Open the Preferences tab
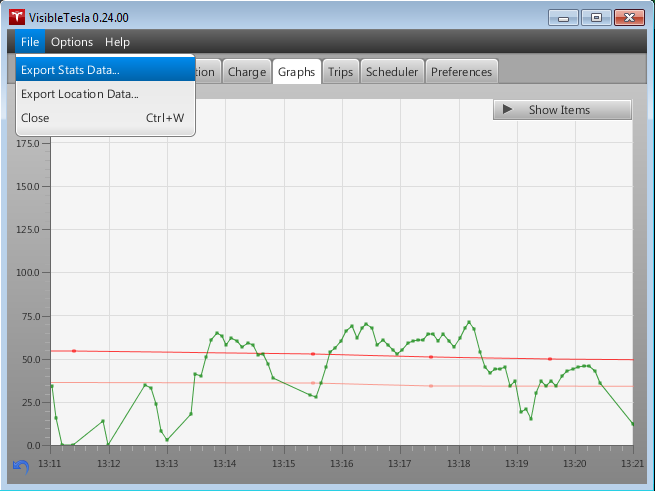The image size is (655, 491). point(462,72)
